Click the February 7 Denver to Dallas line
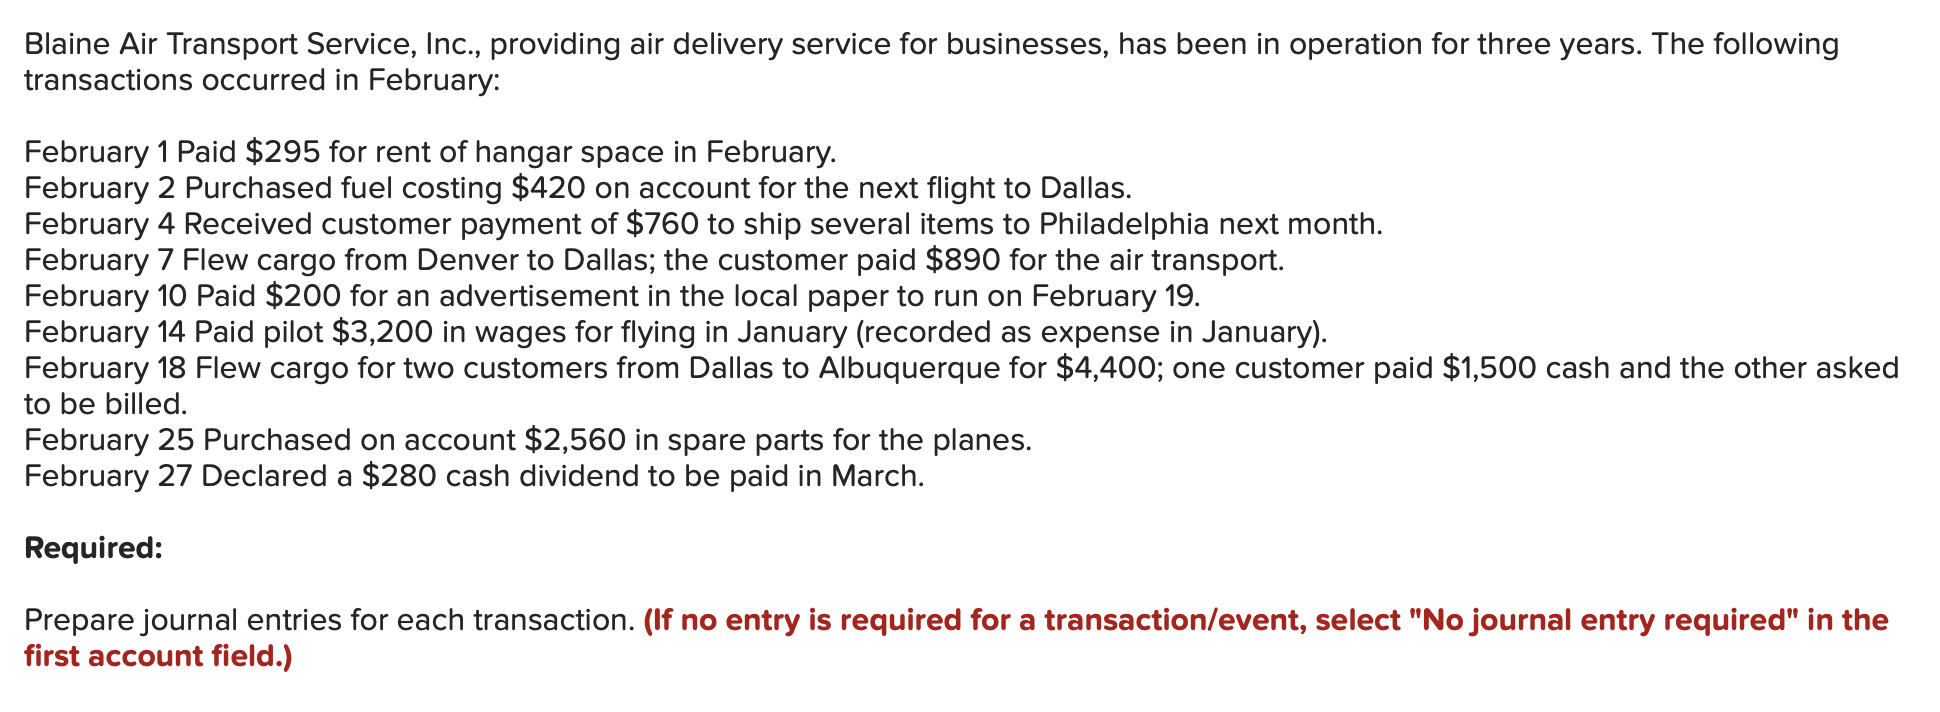The image size is (1940, 712). pos(654,260)
